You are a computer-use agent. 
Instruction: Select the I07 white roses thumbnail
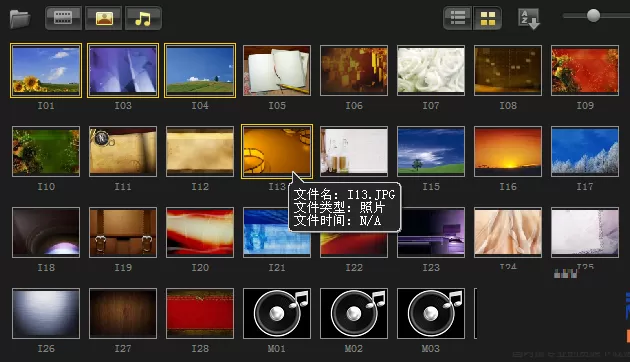[x=431, y=70]
